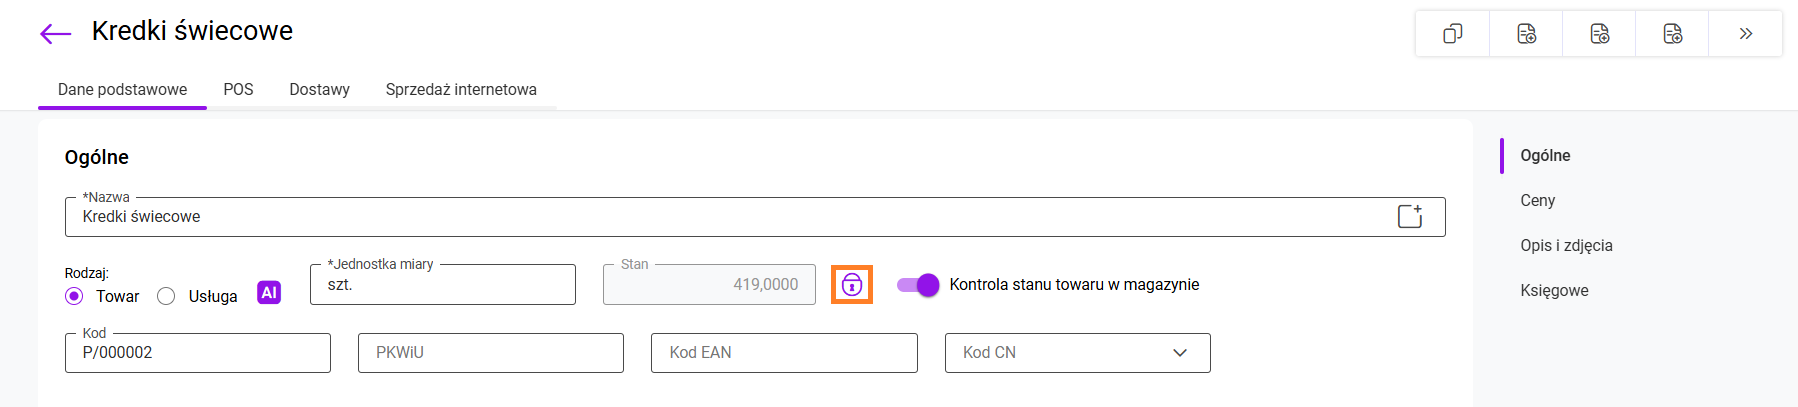1798x407 pixels.
Task: Switch to the Sprzedaż internetowa tab
Action: pyautogui.click(x=461, y=89)
